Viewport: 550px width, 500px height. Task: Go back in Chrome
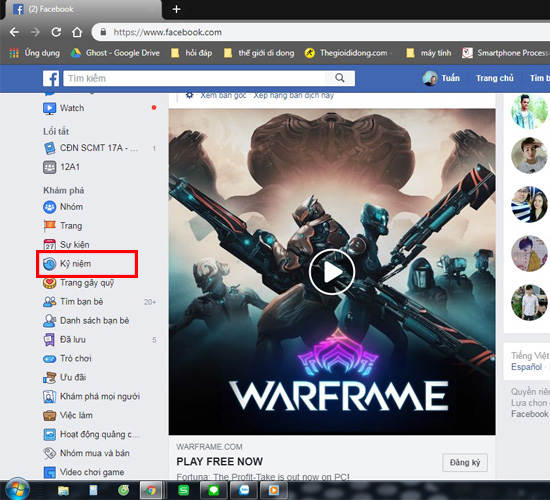coord(14,32)
